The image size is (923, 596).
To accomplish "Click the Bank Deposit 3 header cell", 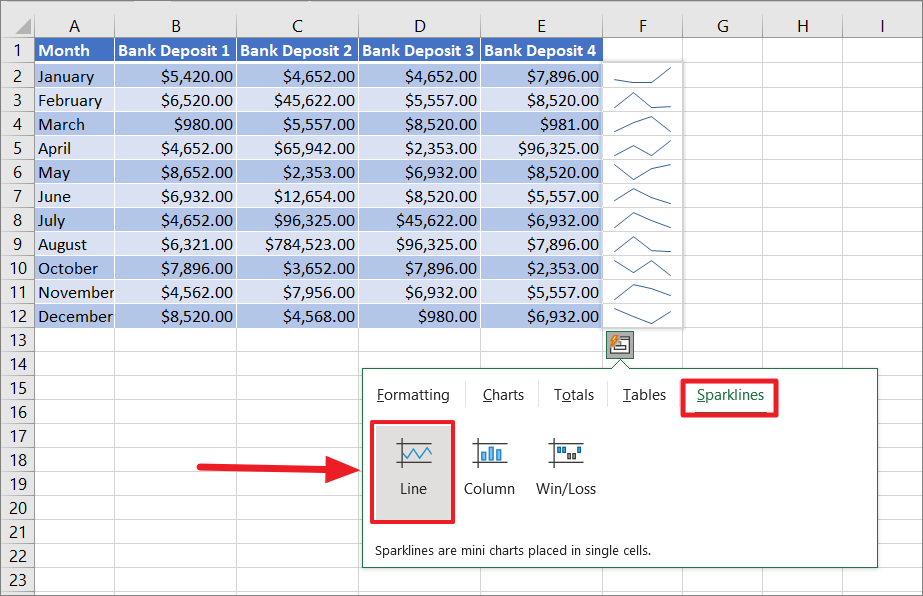I will pyautogui.click(x=420, y=51).
